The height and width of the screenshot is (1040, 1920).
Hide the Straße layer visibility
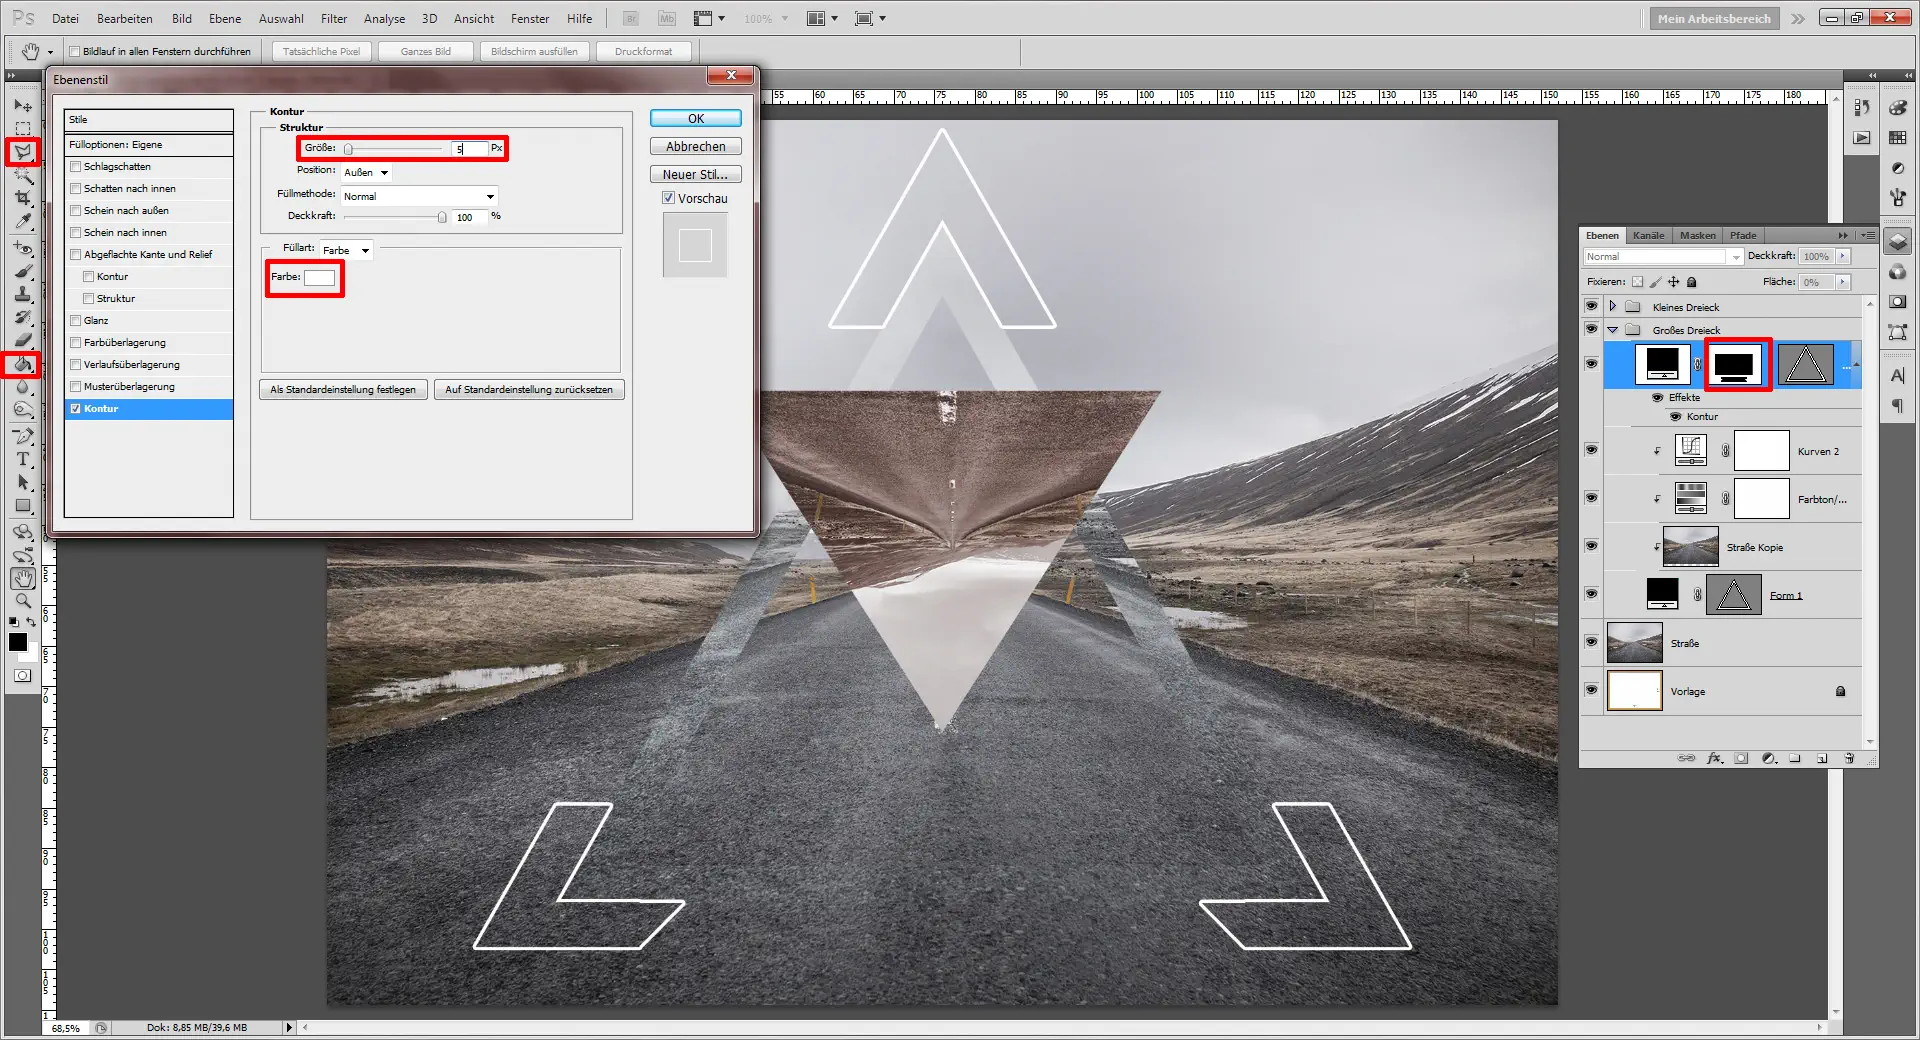click(1591, 643)
